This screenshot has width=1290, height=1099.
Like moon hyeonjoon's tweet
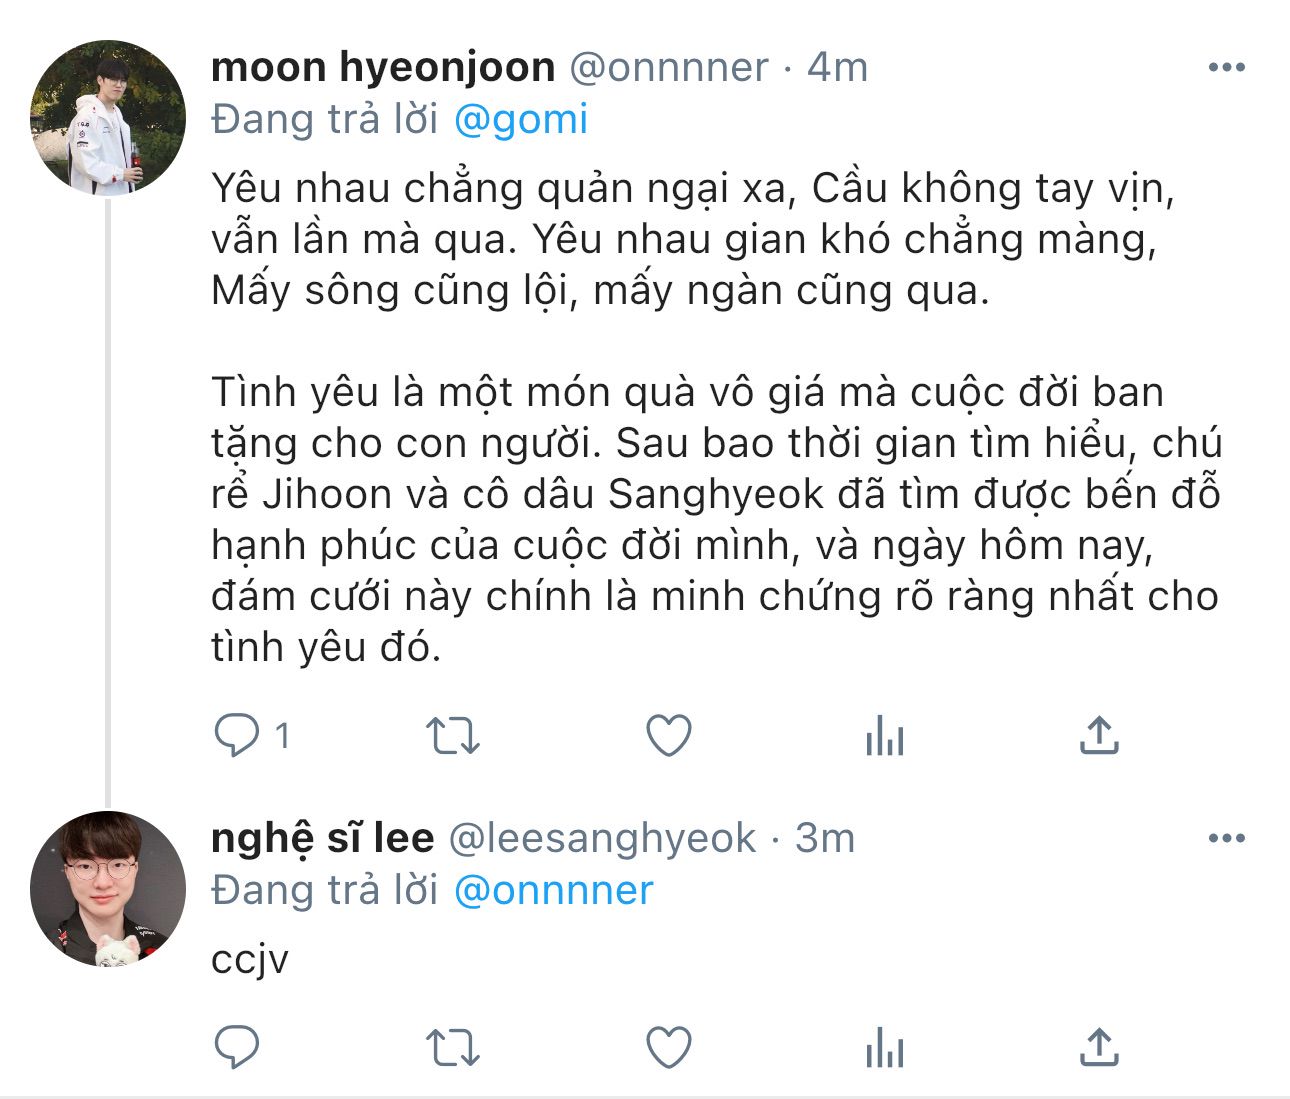click(x=669, y=736)
